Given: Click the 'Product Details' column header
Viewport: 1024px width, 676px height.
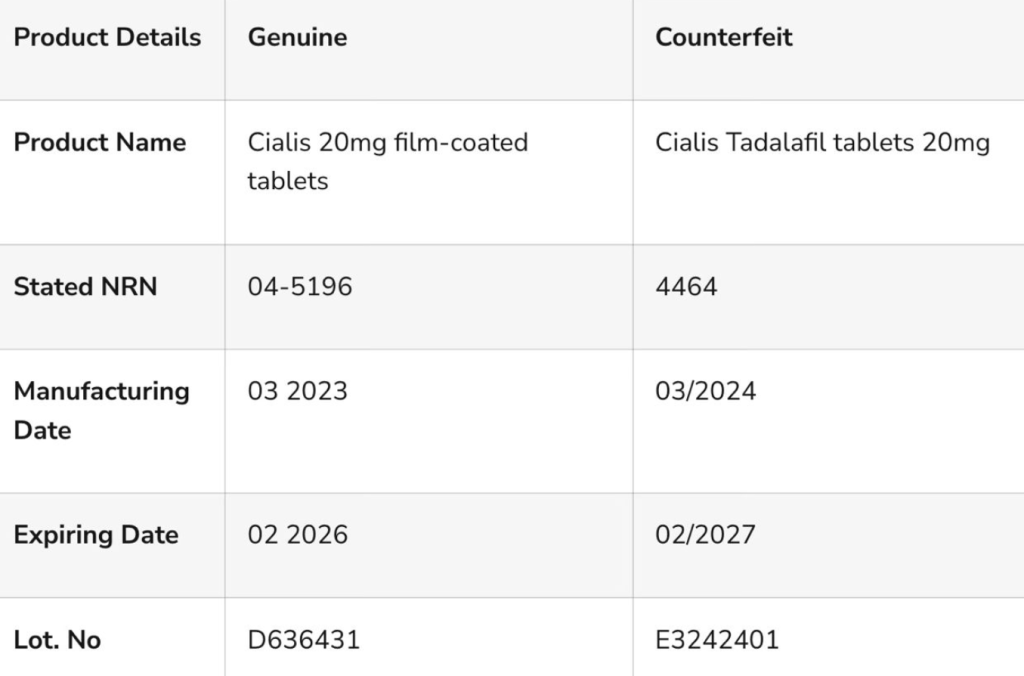Looking at the screenshot, I should [x=107, y=38].
